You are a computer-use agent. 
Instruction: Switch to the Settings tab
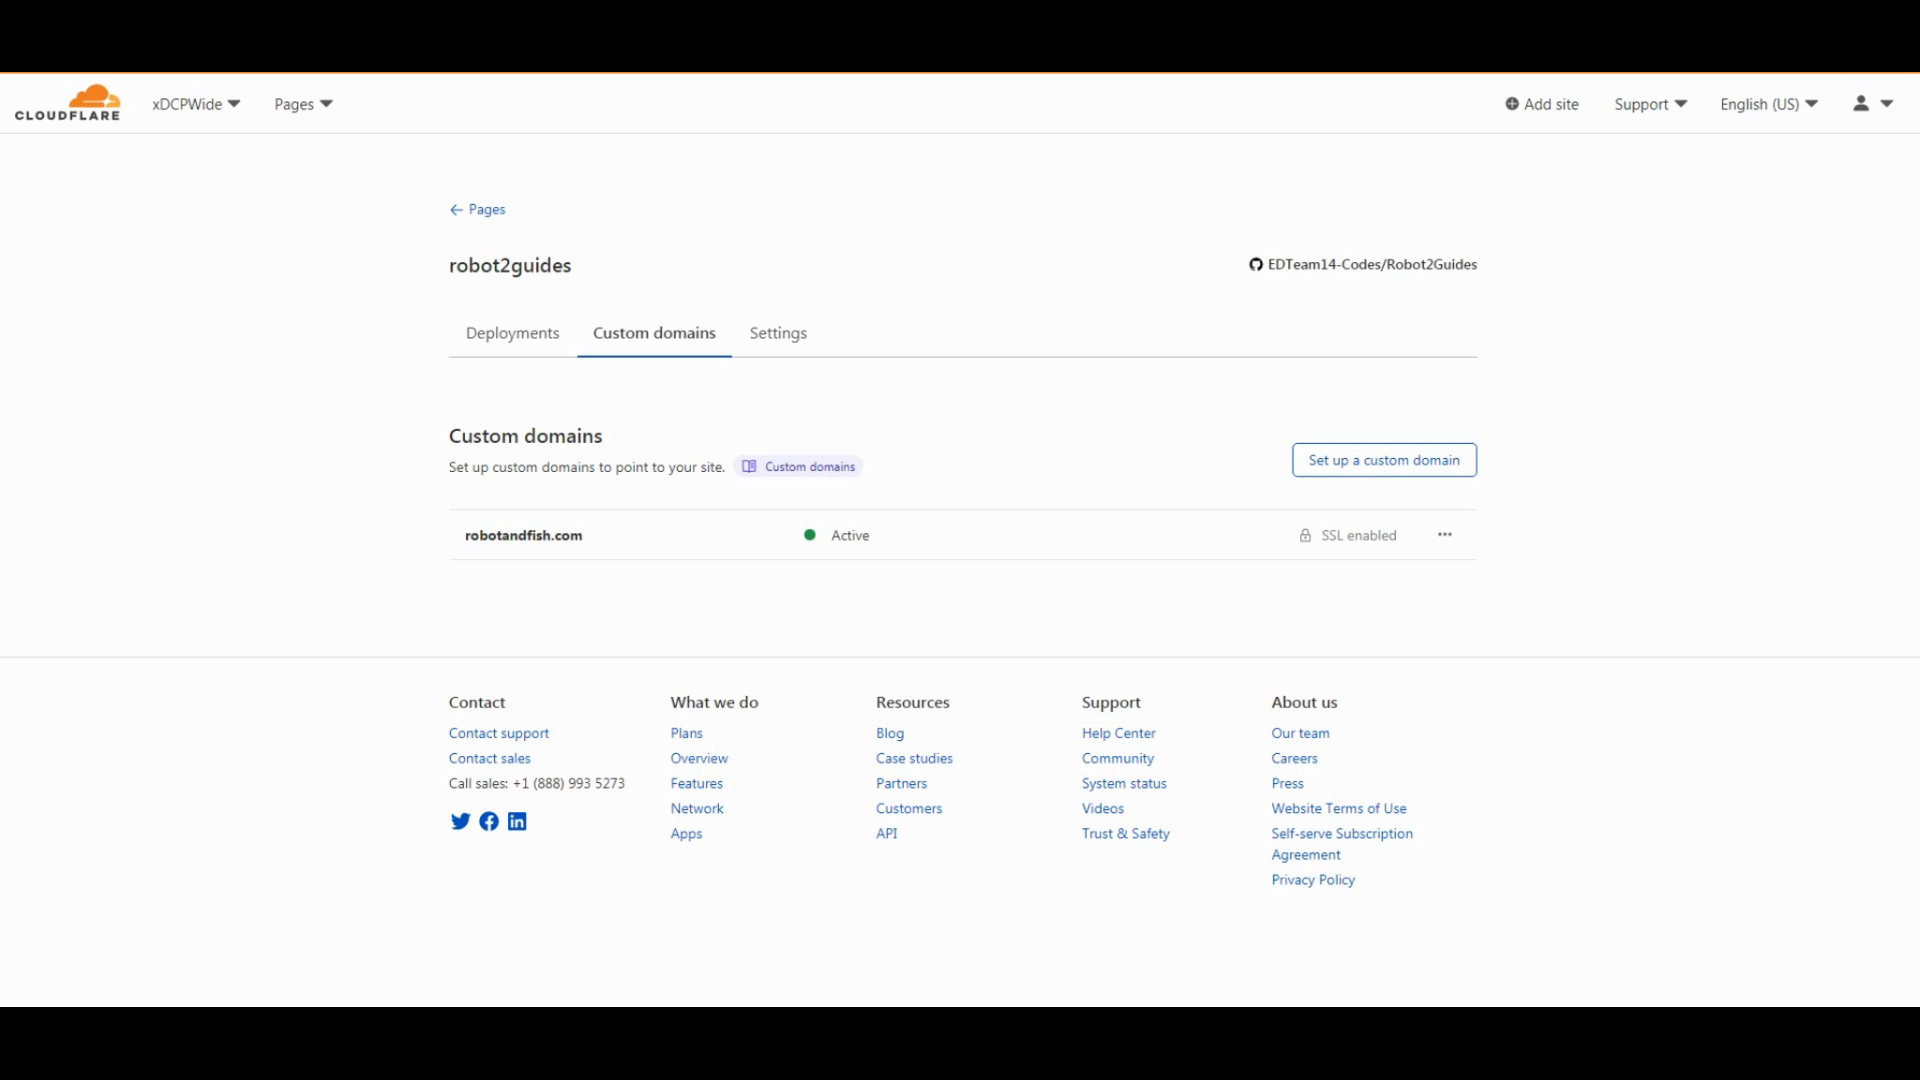point(778,333)
